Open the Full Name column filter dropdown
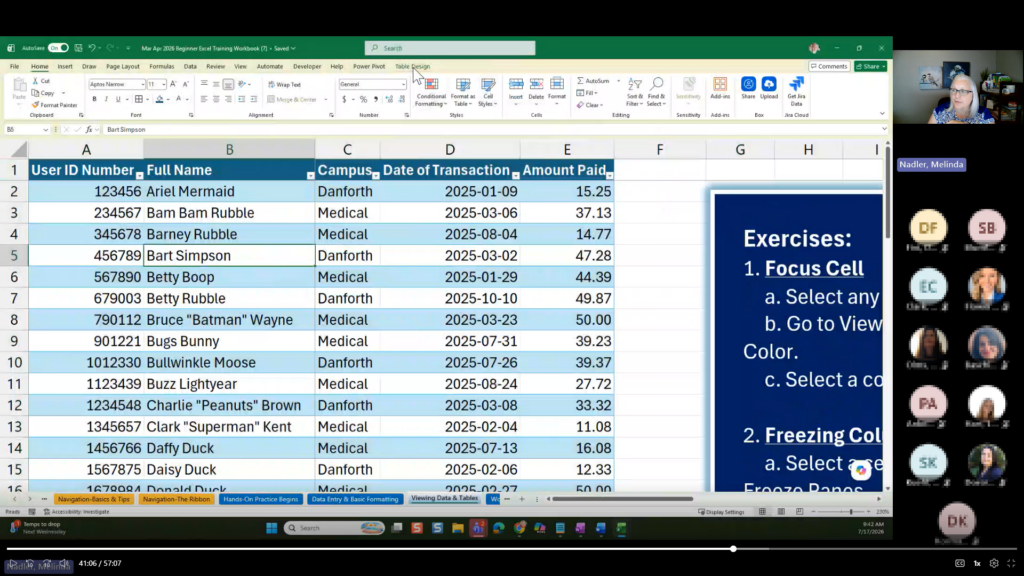 (310, 175)
